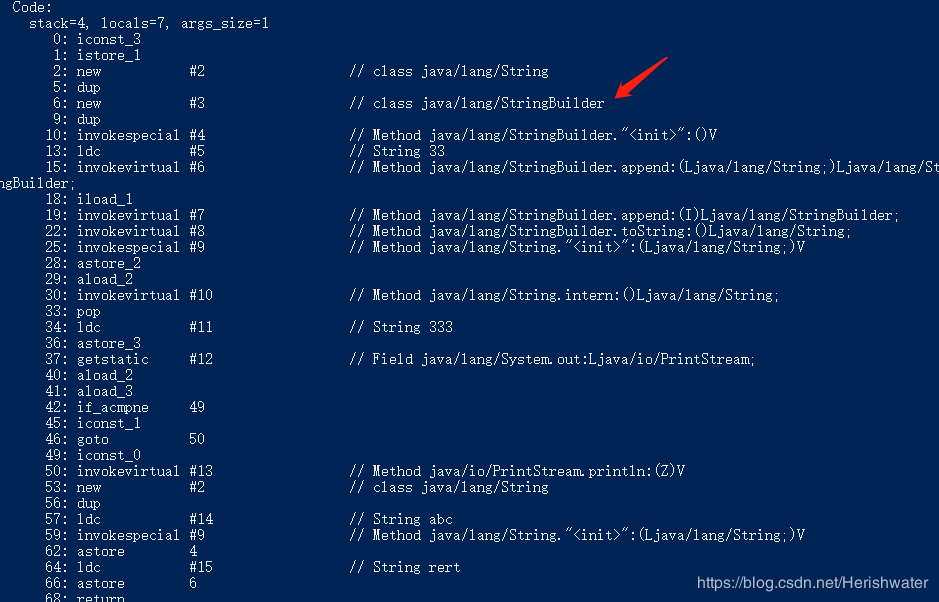The image size is (939, 602).
Task: Click the StringBuilder.toString method comment
Action: (x=600, y=231)
